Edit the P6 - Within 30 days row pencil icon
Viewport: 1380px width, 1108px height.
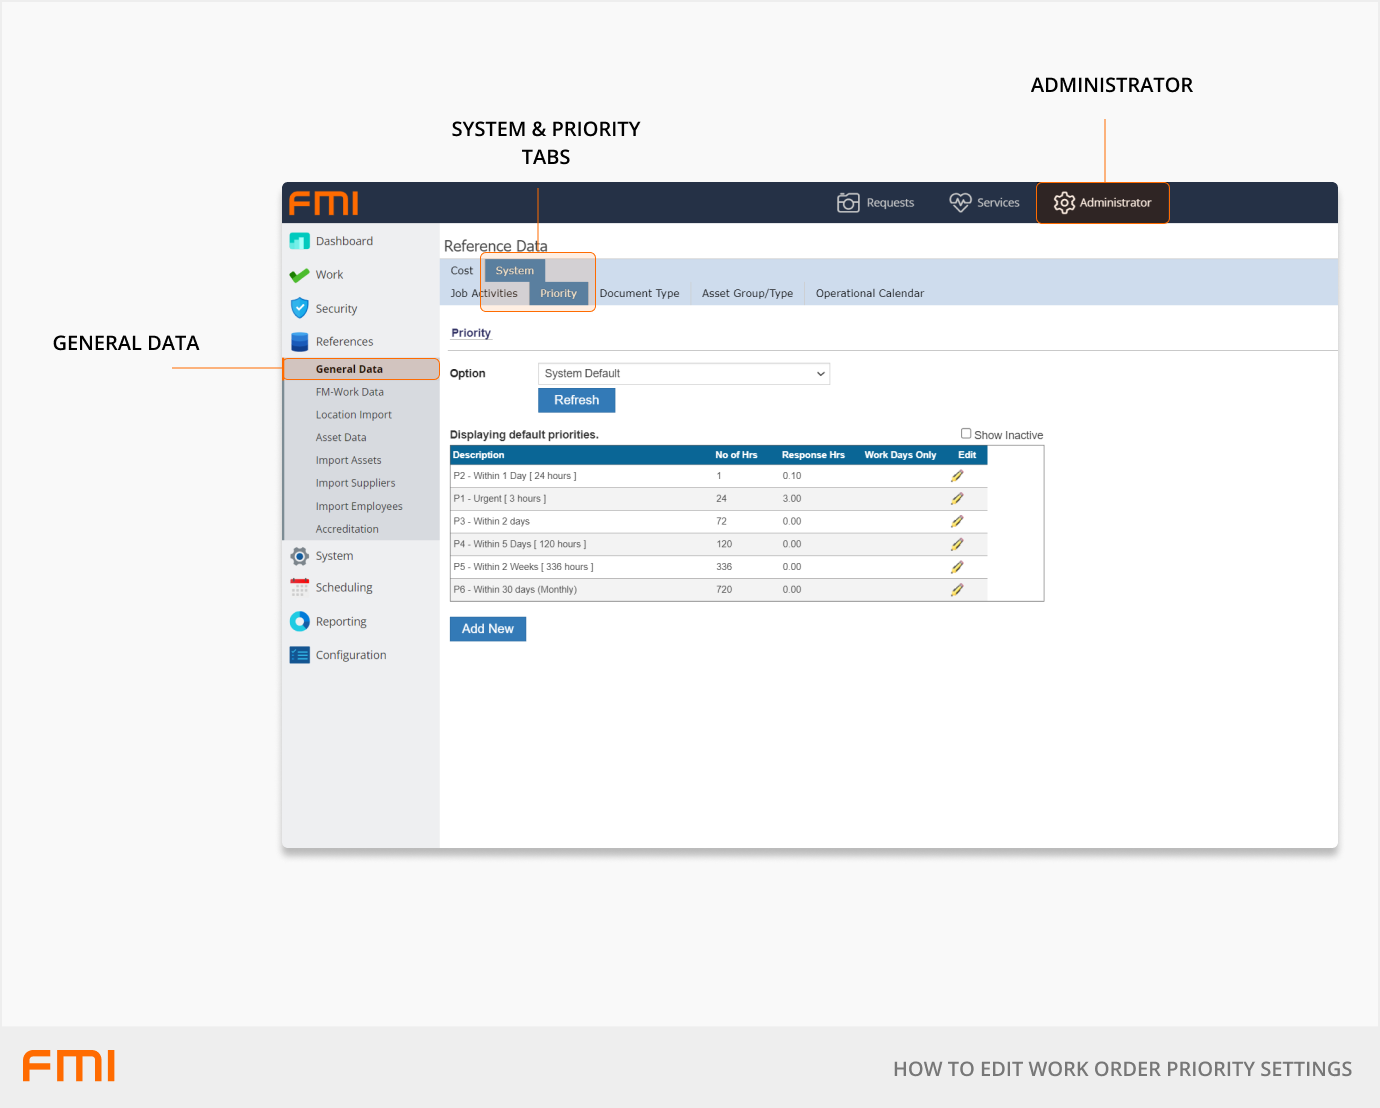957,589
